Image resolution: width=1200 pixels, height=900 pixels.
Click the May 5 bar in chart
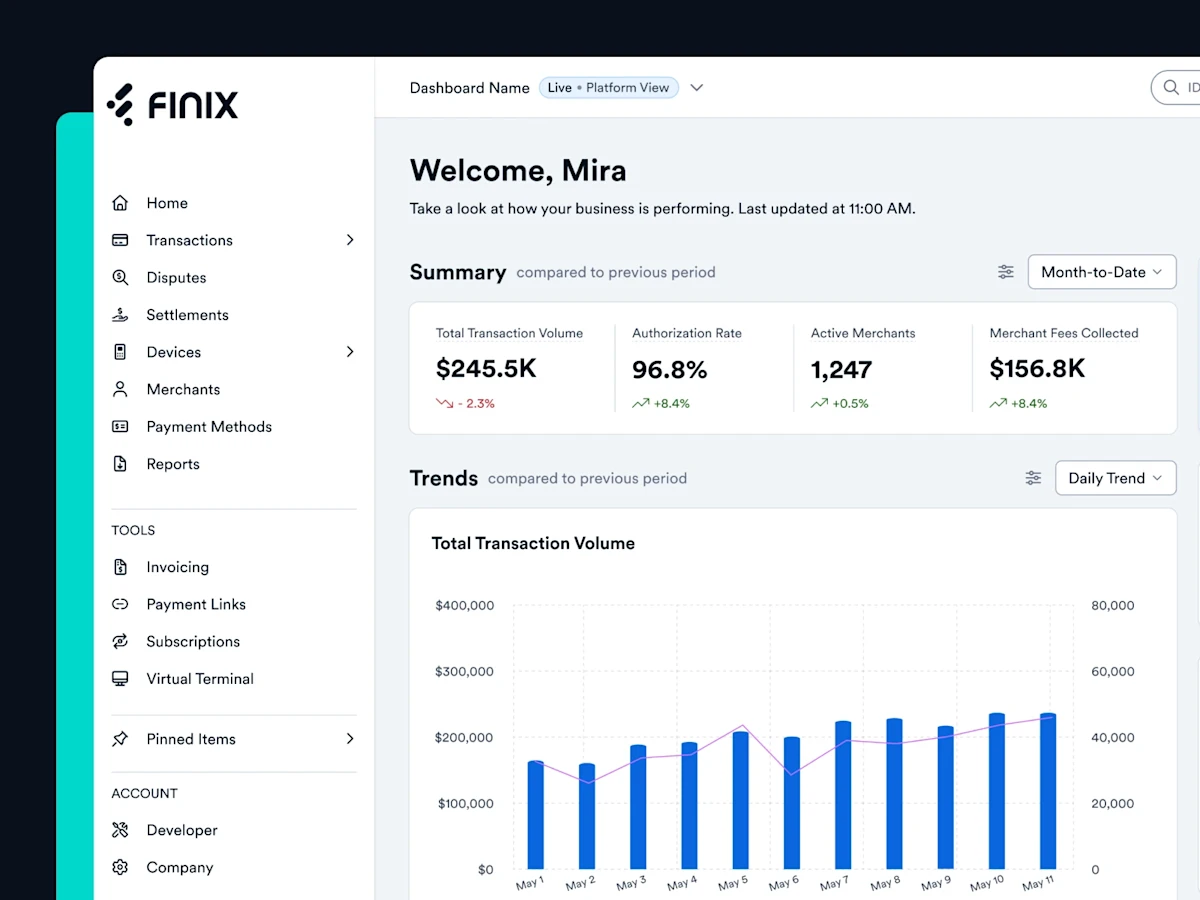coord(740,800)
